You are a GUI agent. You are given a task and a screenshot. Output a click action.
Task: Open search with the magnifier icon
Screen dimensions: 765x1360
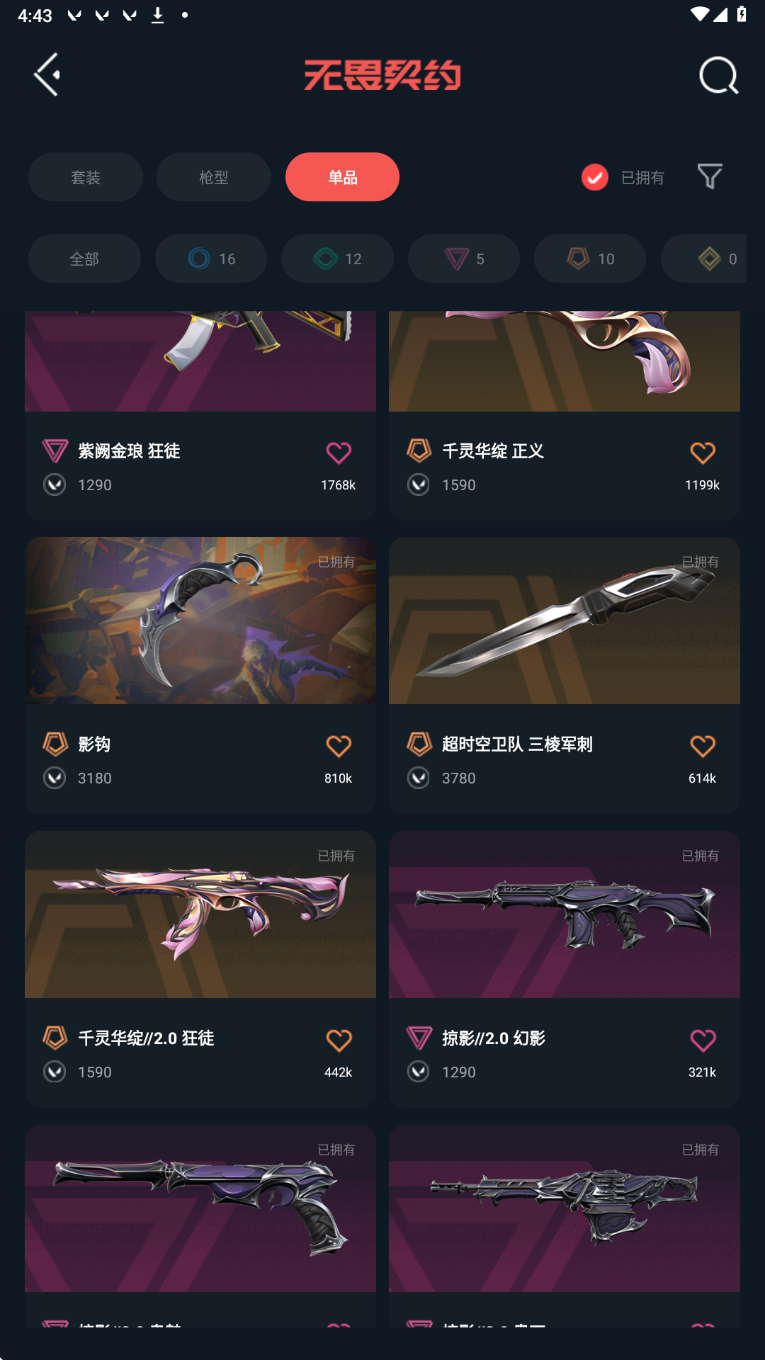(x=718, y=75)
